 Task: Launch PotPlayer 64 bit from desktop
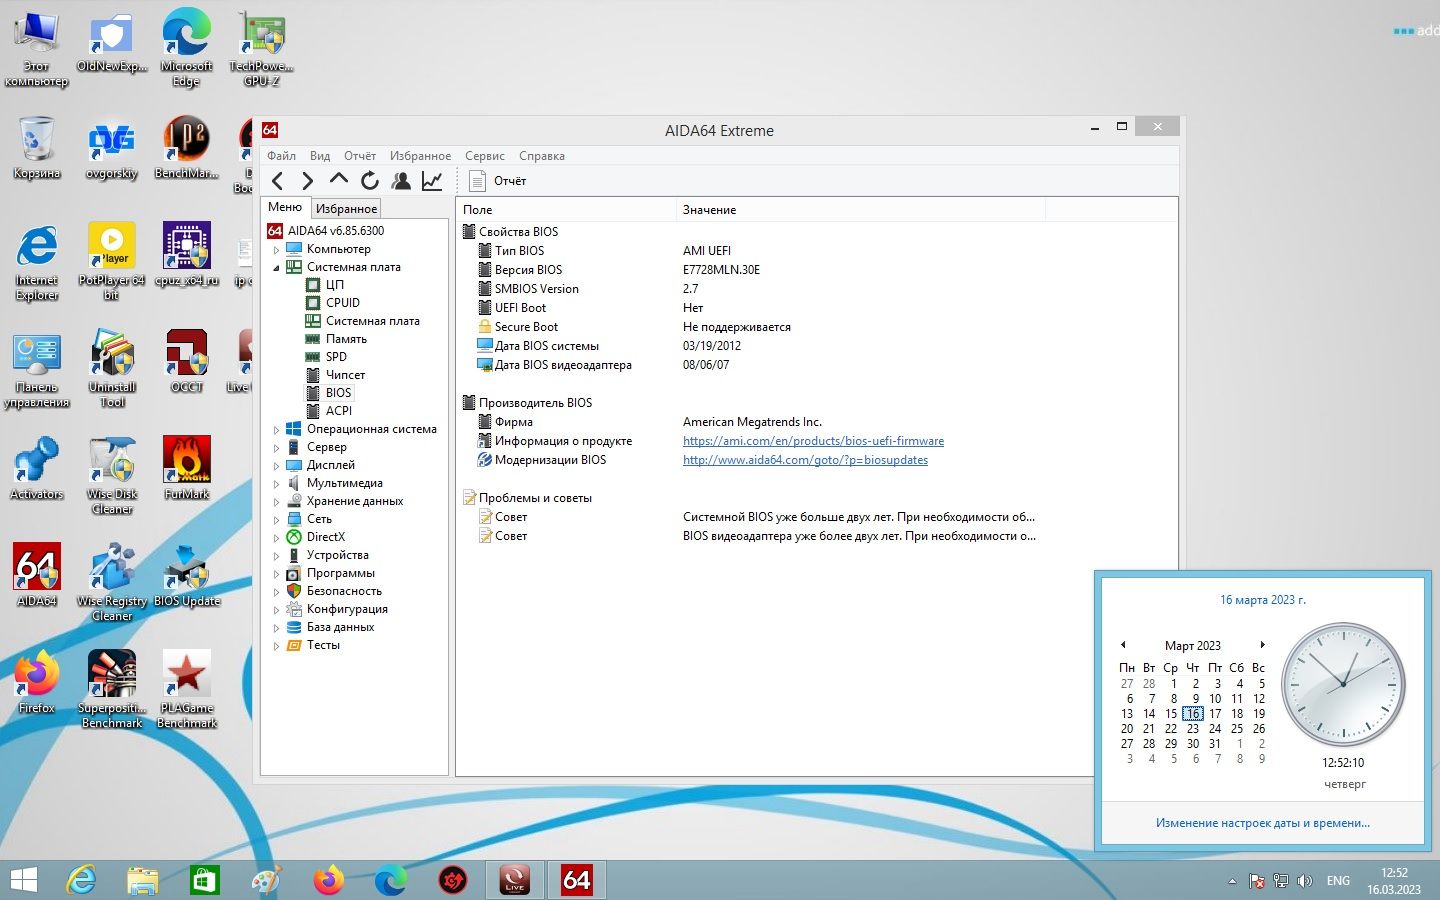pyautogui.click(x=112, y=260)
